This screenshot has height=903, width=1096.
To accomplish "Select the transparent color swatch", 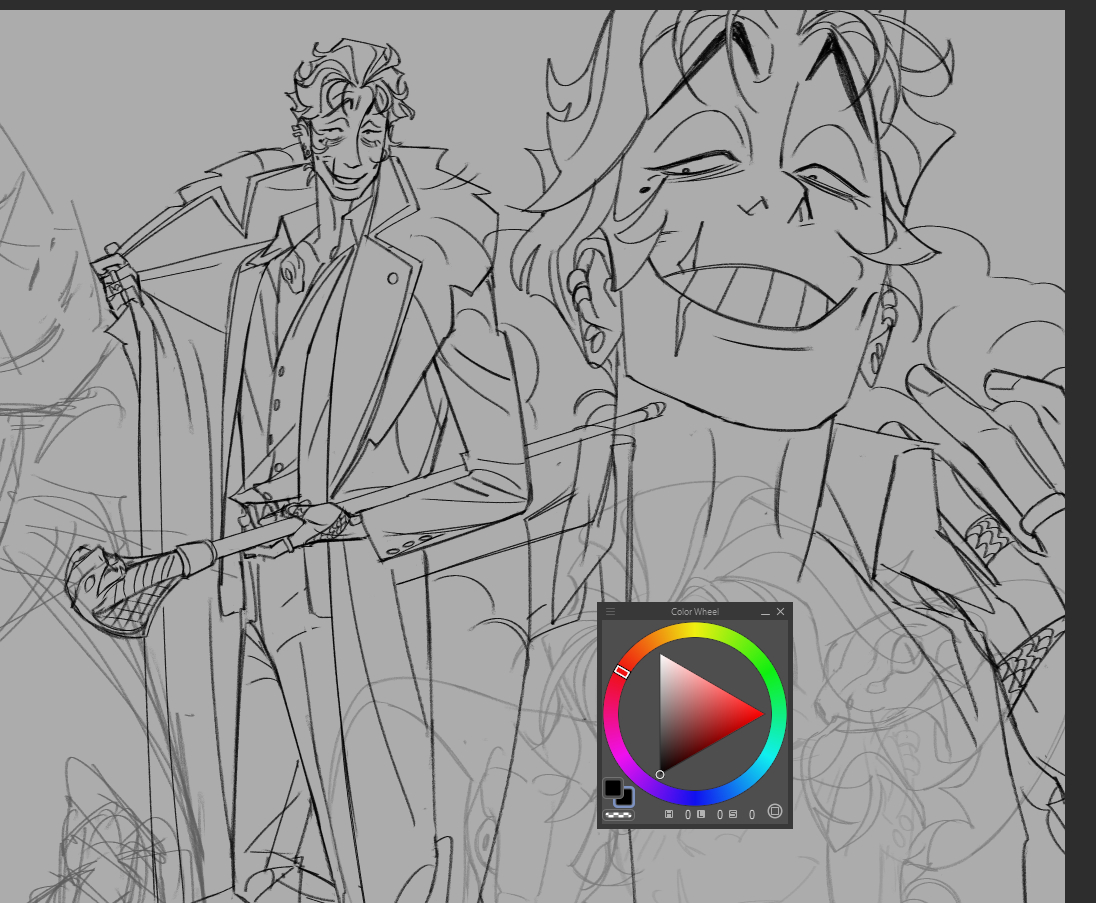I will (x=618, y=815).
